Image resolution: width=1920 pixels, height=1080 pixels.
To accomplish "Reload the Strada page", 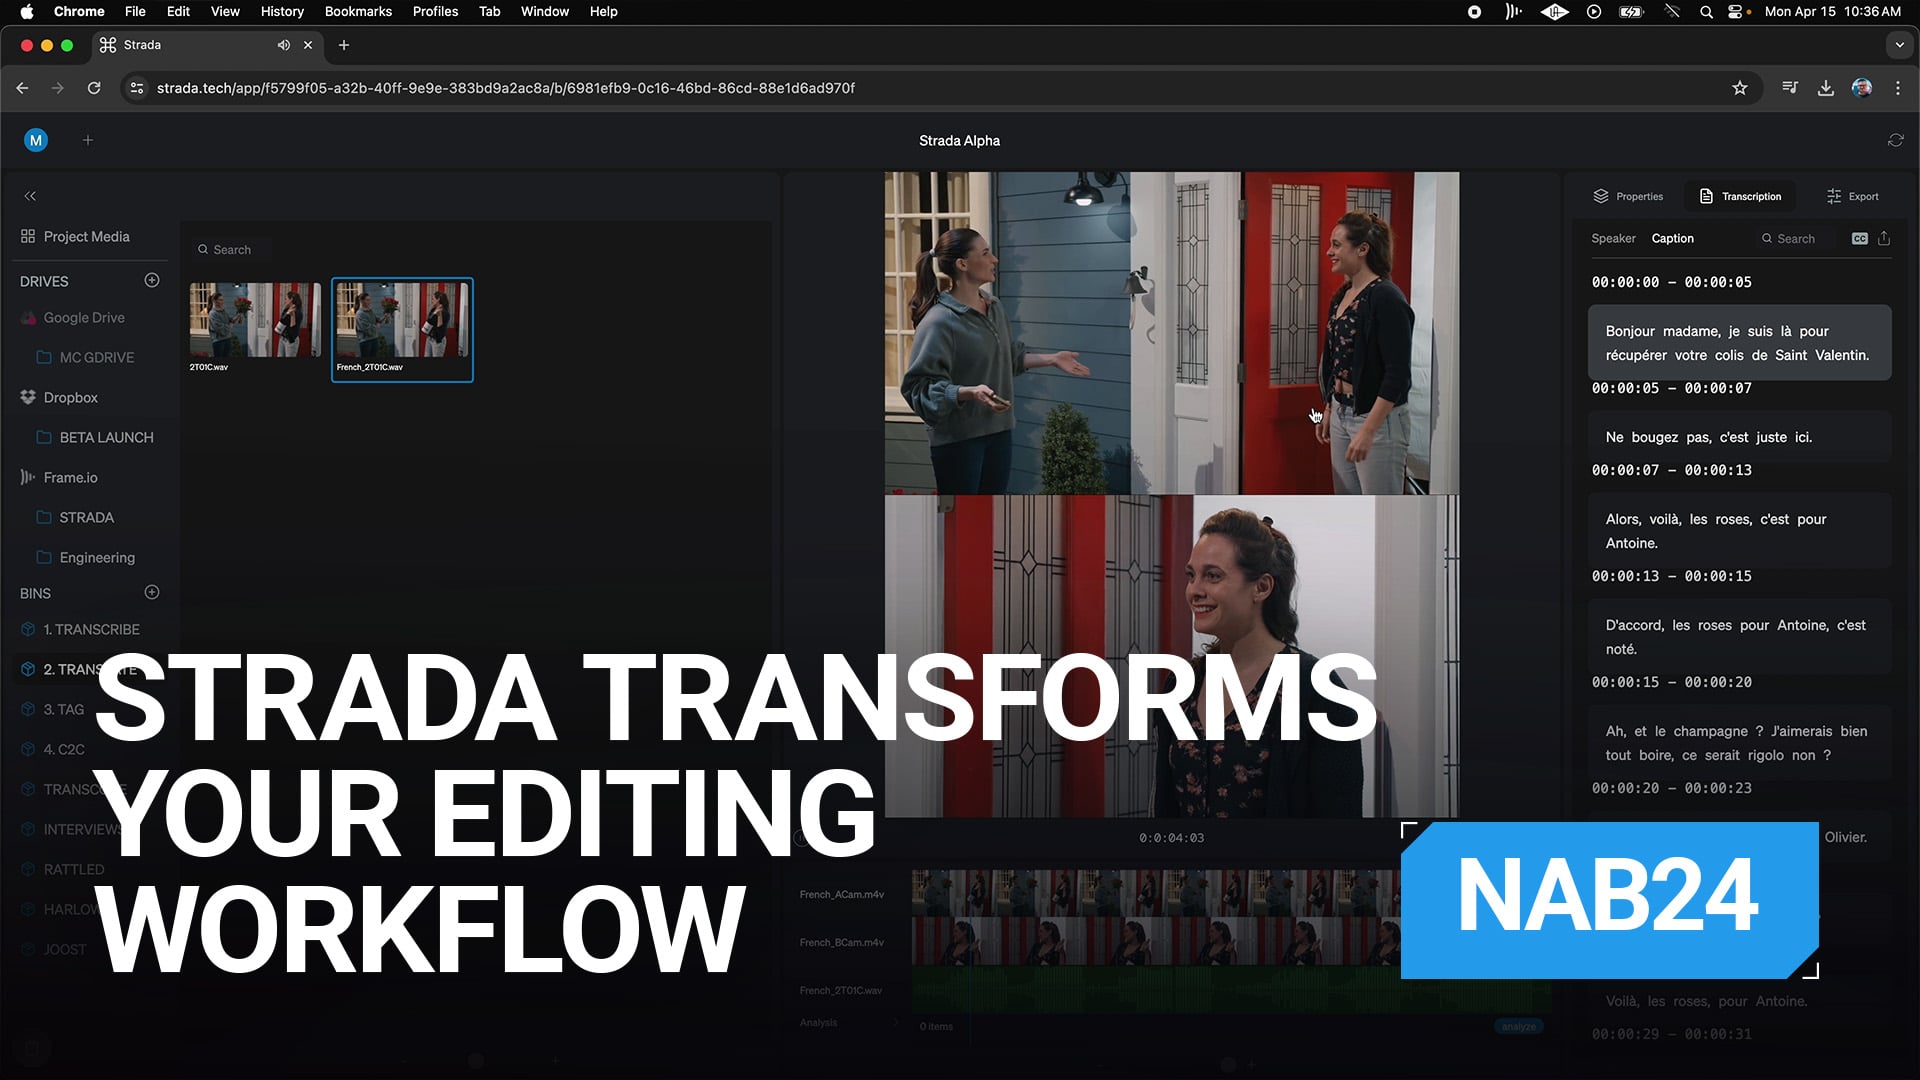I will click(94, 88).
